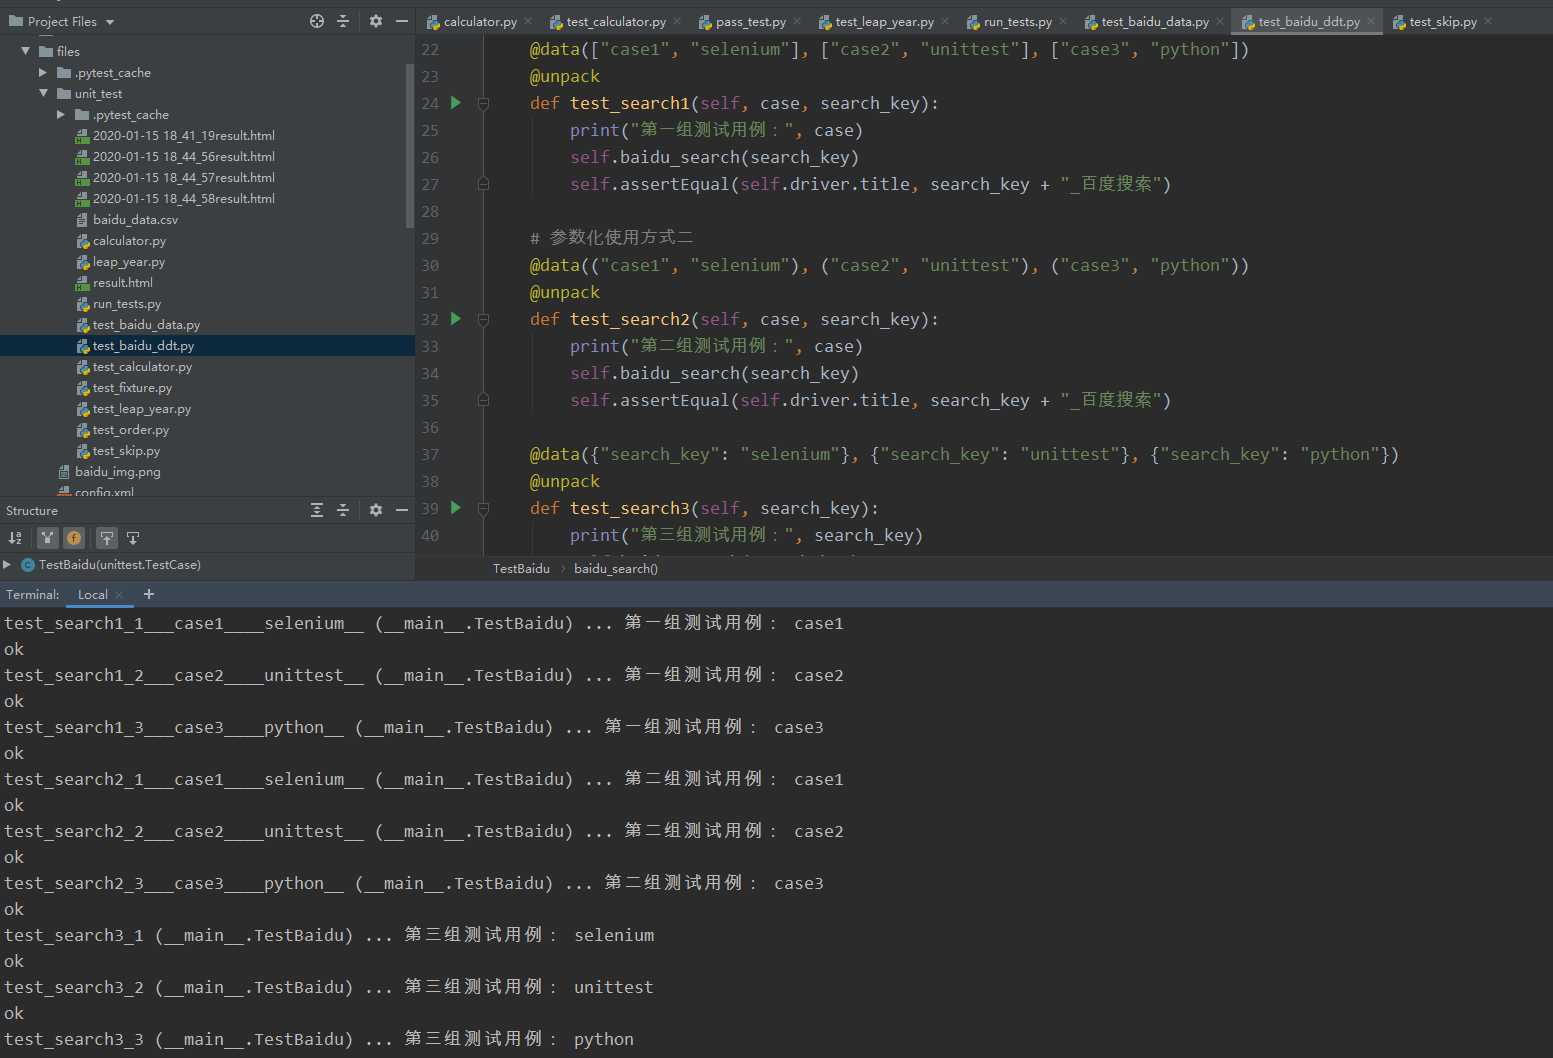1553x1058 pixels.
Task: Toggle Autoscroll from Source in Structure
Action: click(x=133, y=538)
